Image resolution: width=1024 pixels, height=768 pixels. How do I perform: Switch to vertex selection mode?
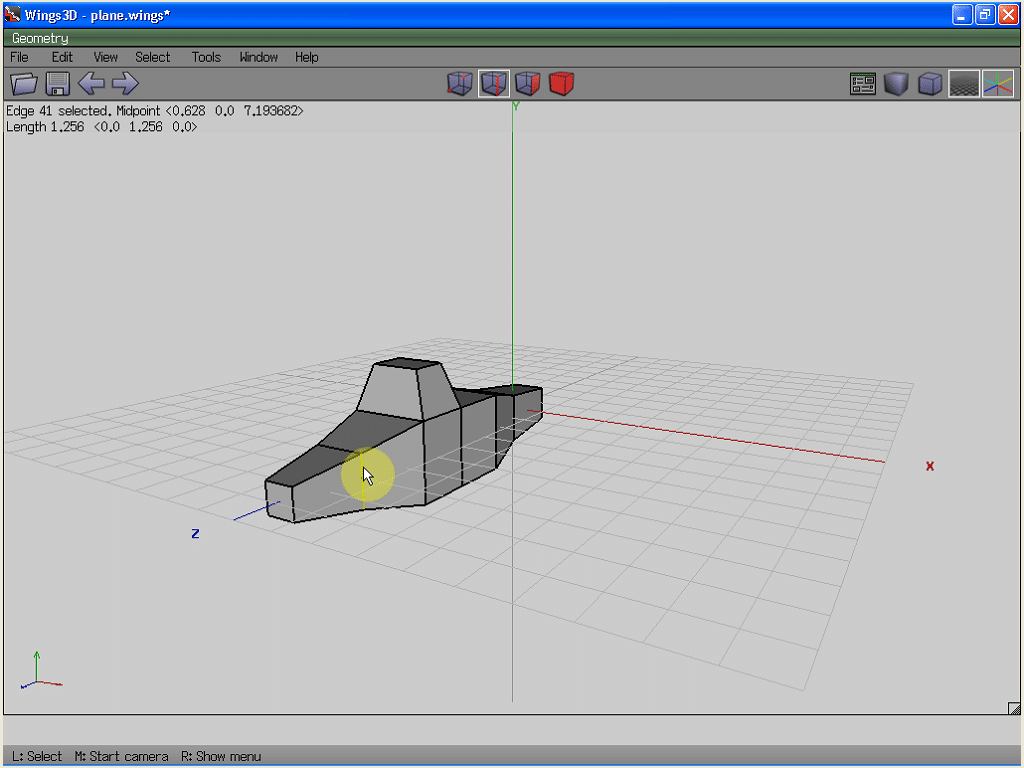[x=460, y=84]
